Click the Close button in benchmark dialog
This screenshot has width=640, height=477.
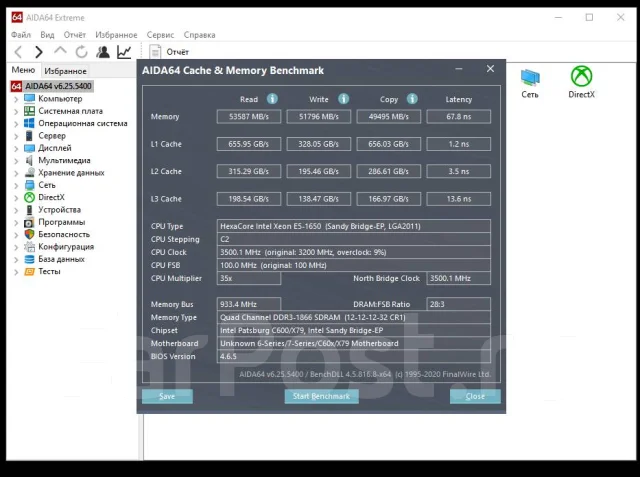[475, 396]
